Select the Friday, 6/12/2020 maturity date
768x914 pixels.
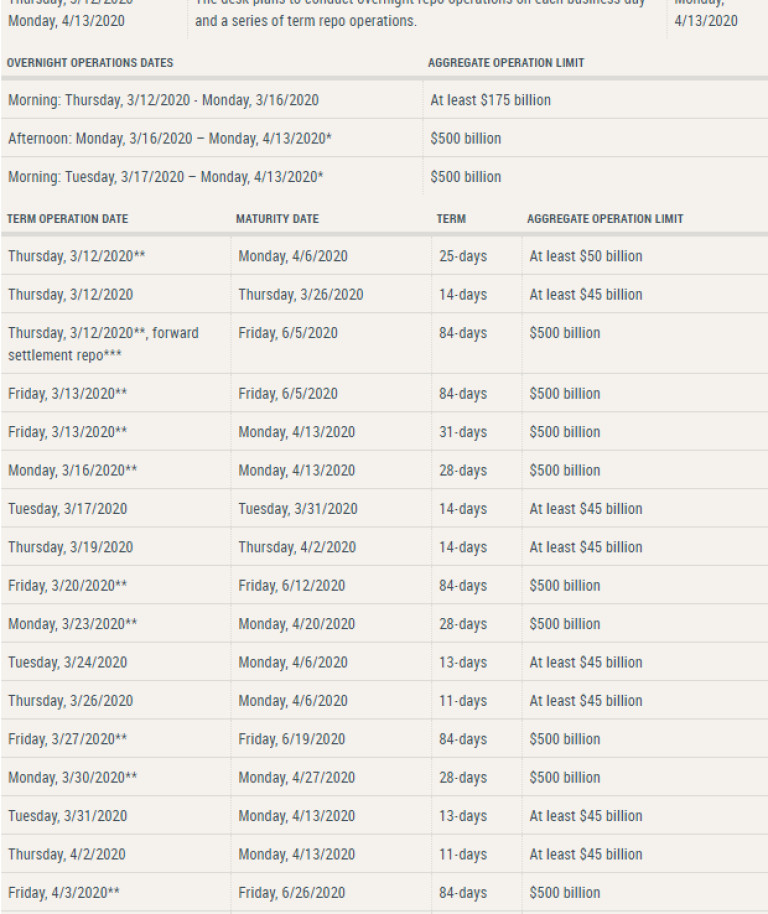point(291,586)
